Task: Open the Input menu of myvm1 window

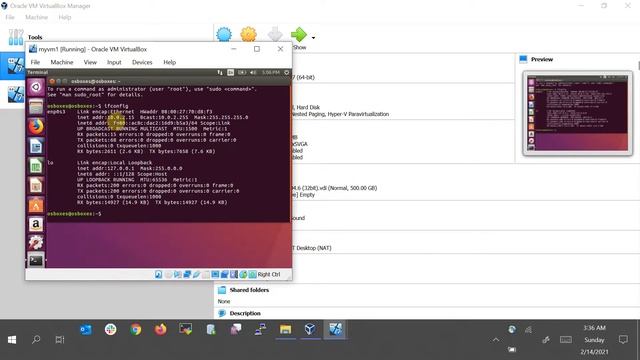Action: click(x=114, y=62)
